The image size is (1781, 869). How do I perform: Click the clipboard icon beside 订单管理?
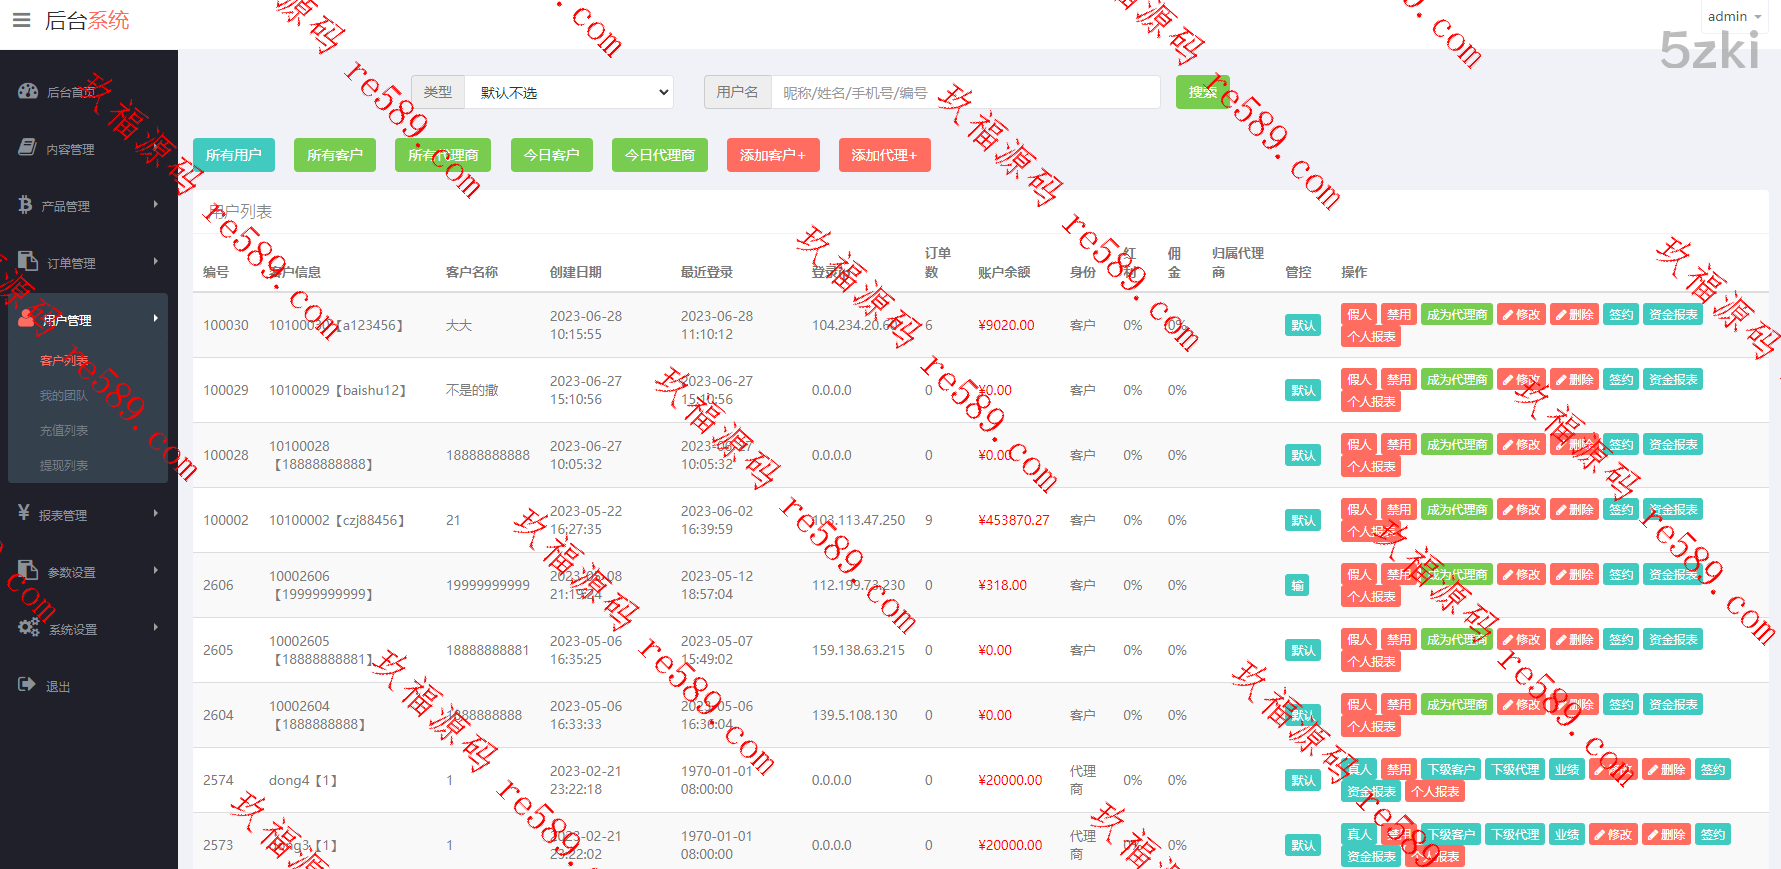pos(28,261)
